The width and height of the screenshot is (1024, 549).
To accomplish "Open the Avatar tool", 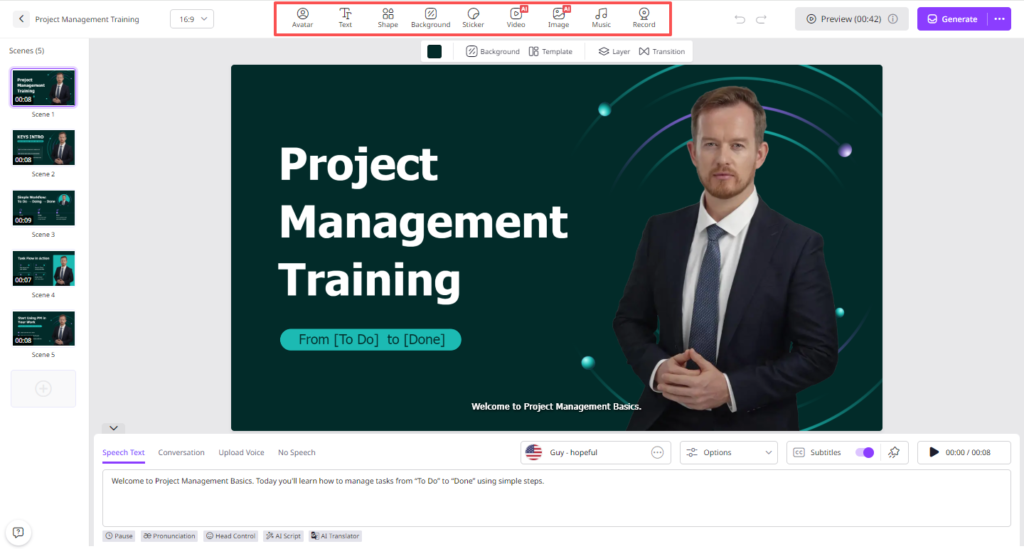I will [302, 17].
